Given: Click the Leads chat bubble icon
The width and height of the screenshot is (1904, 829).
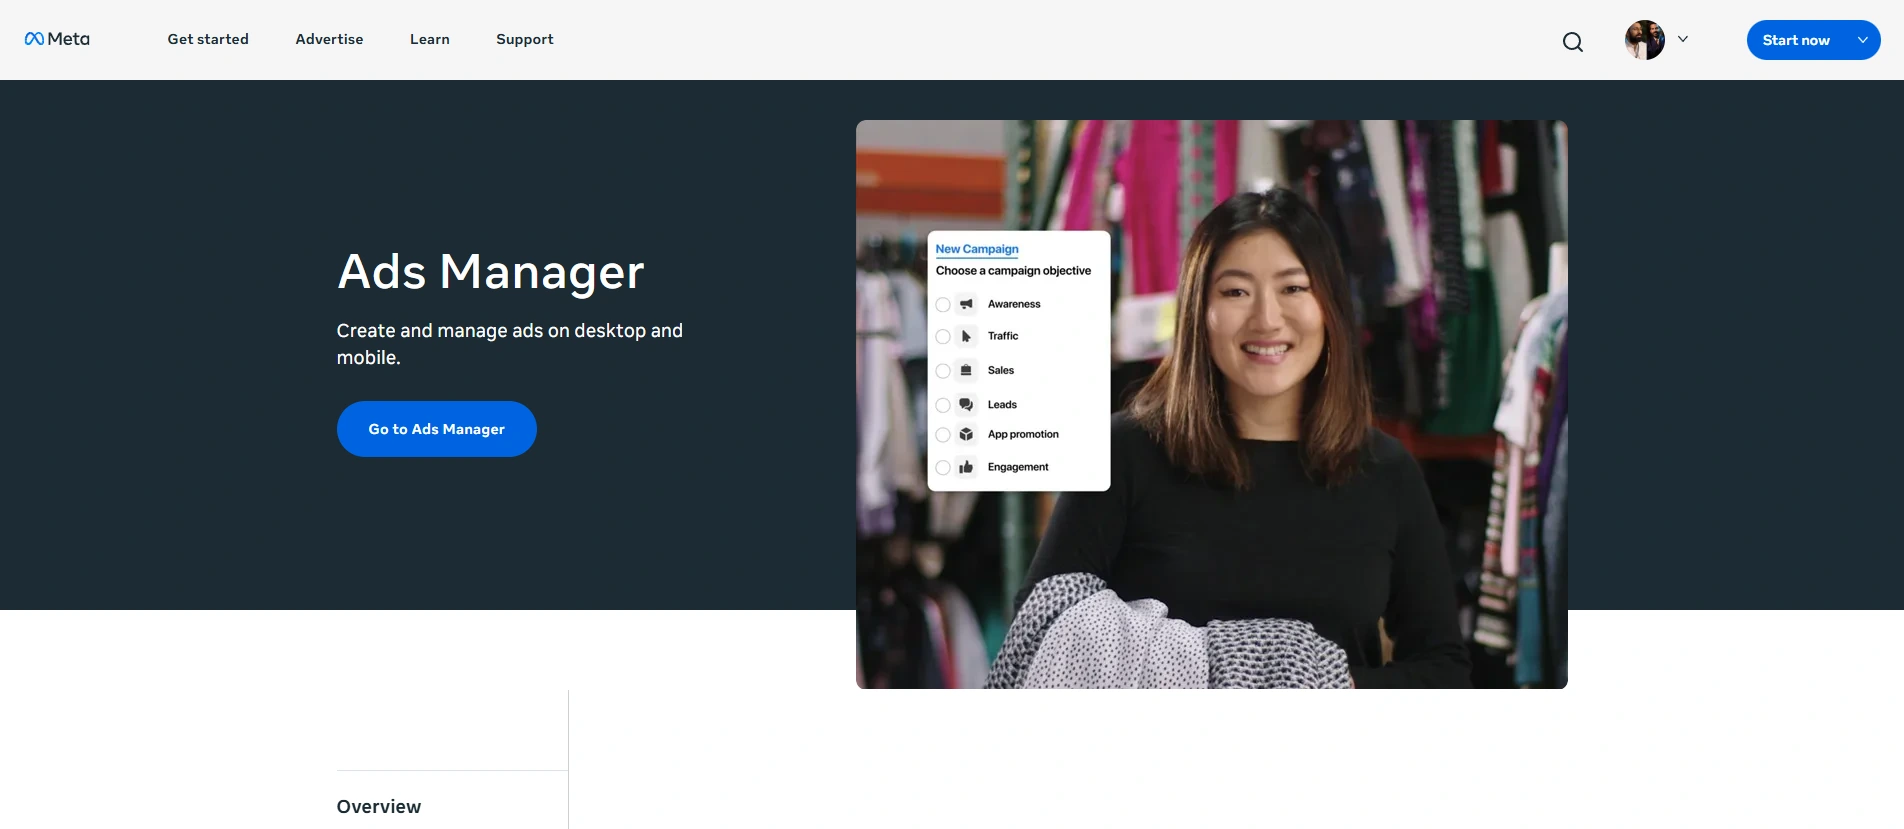Looking at the screenshot, I should point(966,405).
